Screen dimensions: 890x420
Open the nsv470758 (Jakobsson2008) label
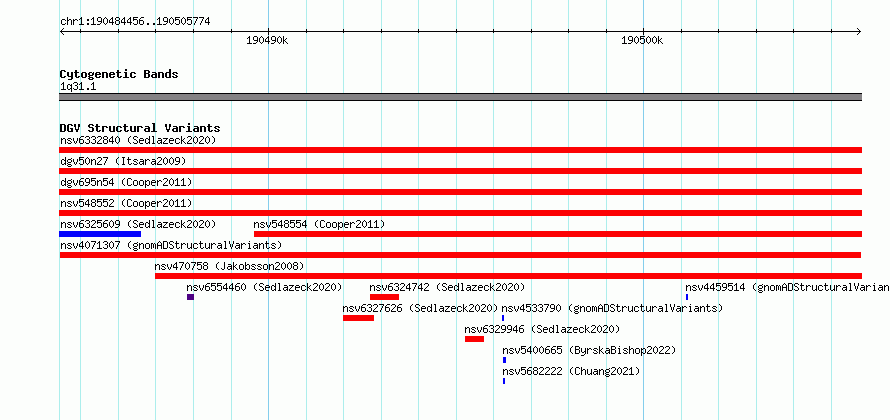(x=229, y=266)
